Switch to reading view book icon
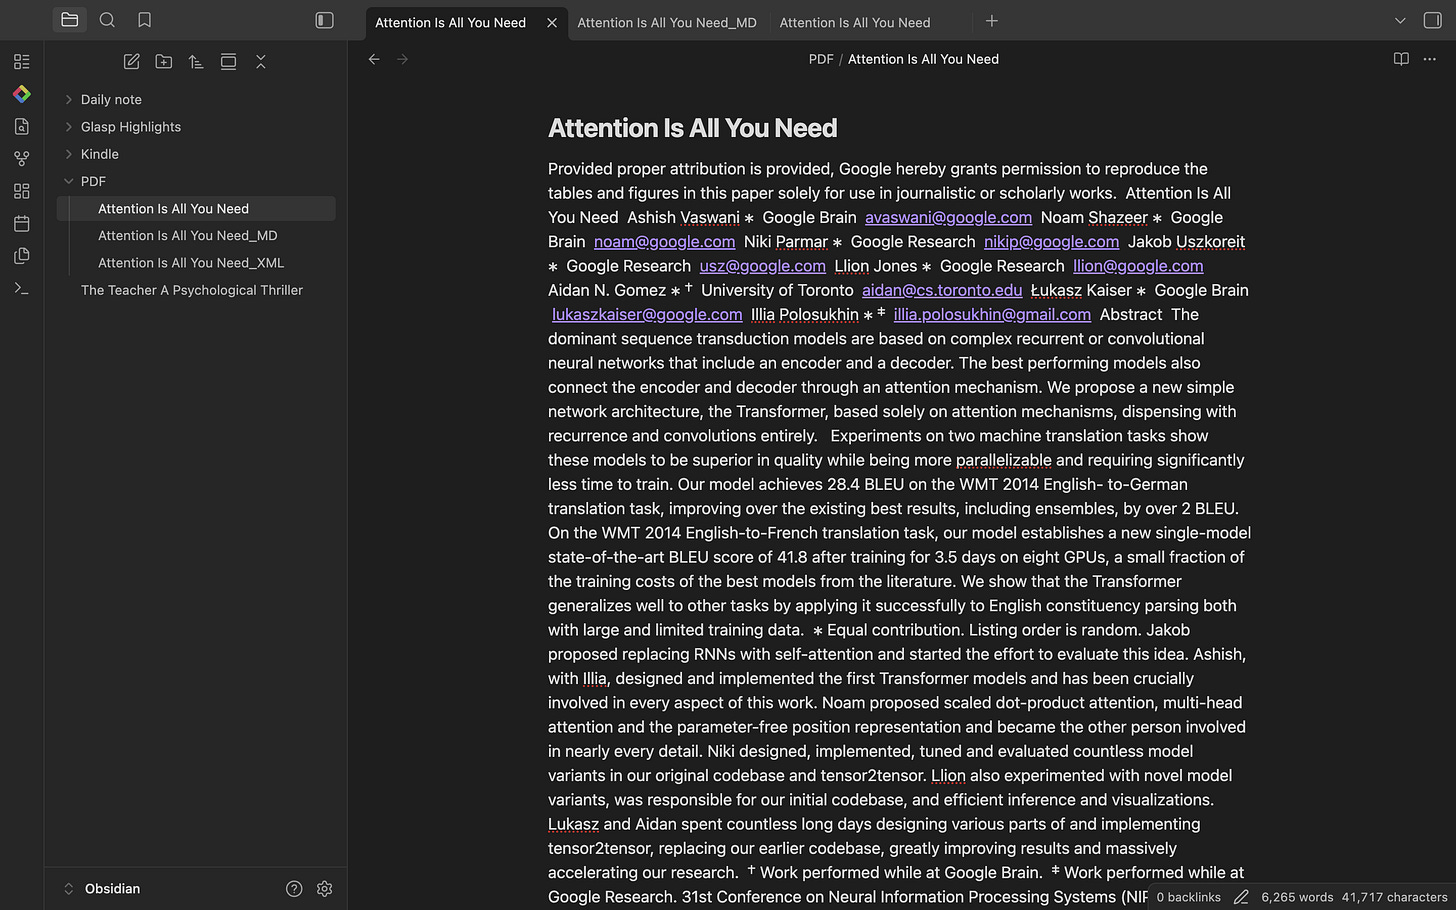The width and height of the screenshot is (1456, 910). tap(1401, 59)
